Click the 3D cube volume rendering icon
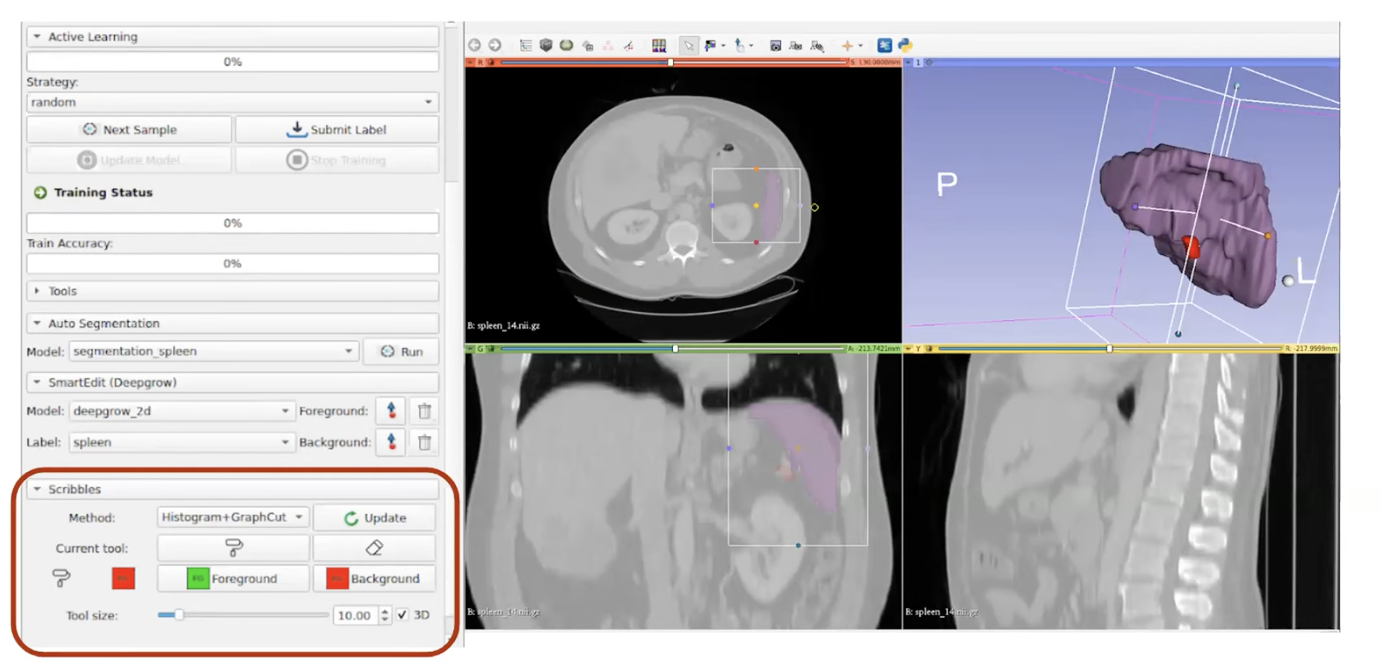Image resolution: width=1382 pixels, height=670 pixels. pyautogui.click(x=546, y=45)
